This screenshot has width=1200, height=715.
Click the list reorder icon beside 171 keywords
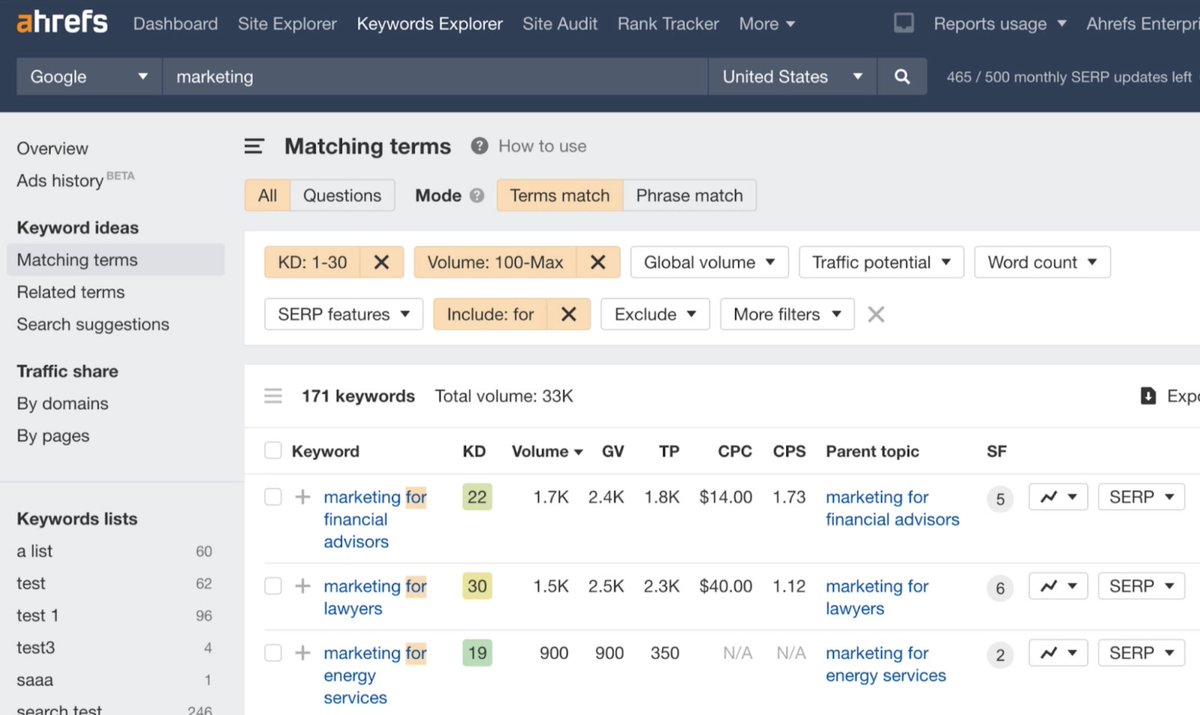(x=273, y=395)
